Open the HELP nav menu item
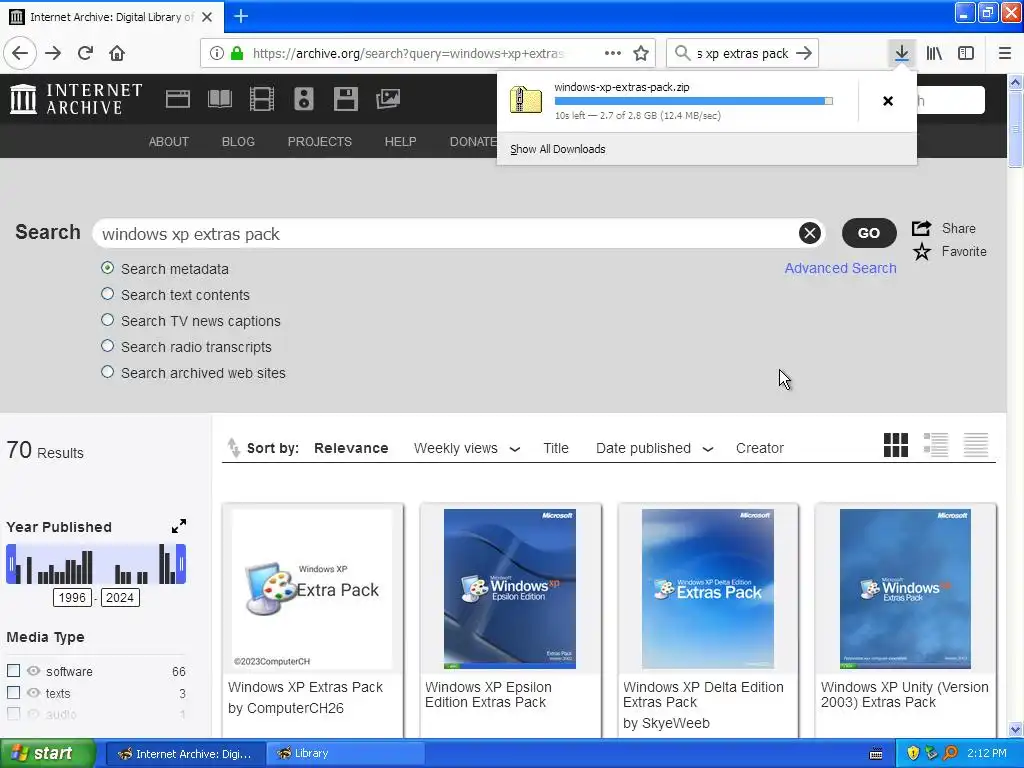Viewport: 1024px width, 768px height. 400,142
